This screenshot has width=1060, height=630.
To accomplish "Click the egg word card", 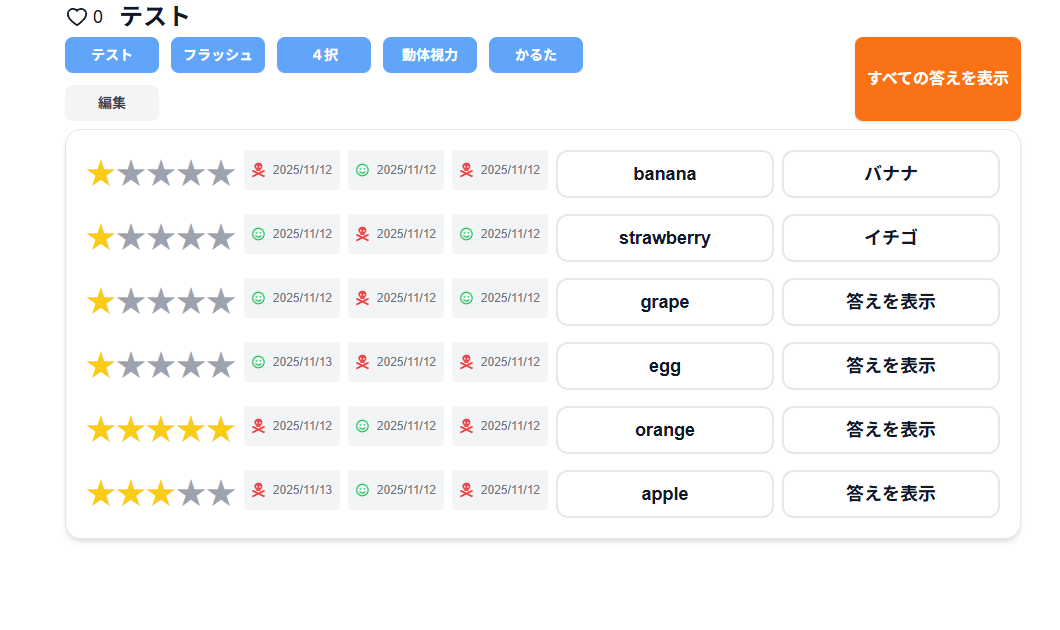I will [x=665, y=366].
